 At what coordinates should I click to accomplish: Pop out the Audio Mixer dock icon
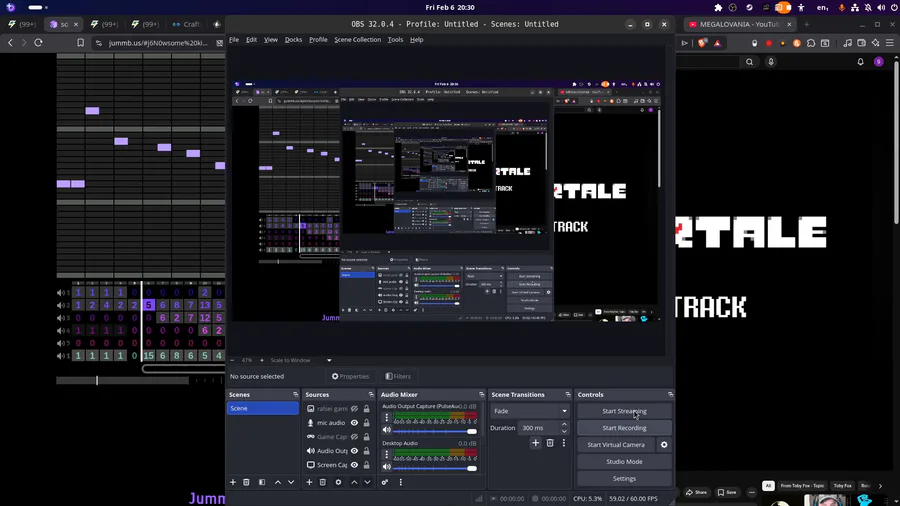pyautogui.click(x=482, y=395)
